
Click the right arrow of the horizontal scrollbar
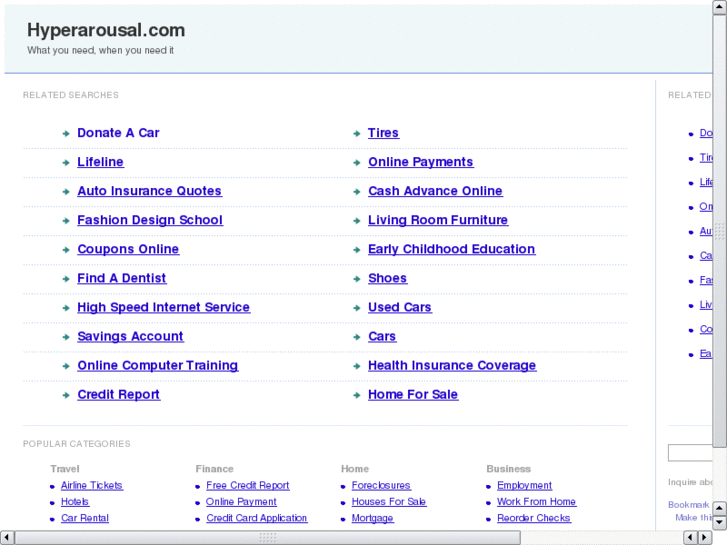[x=705, y=538]
